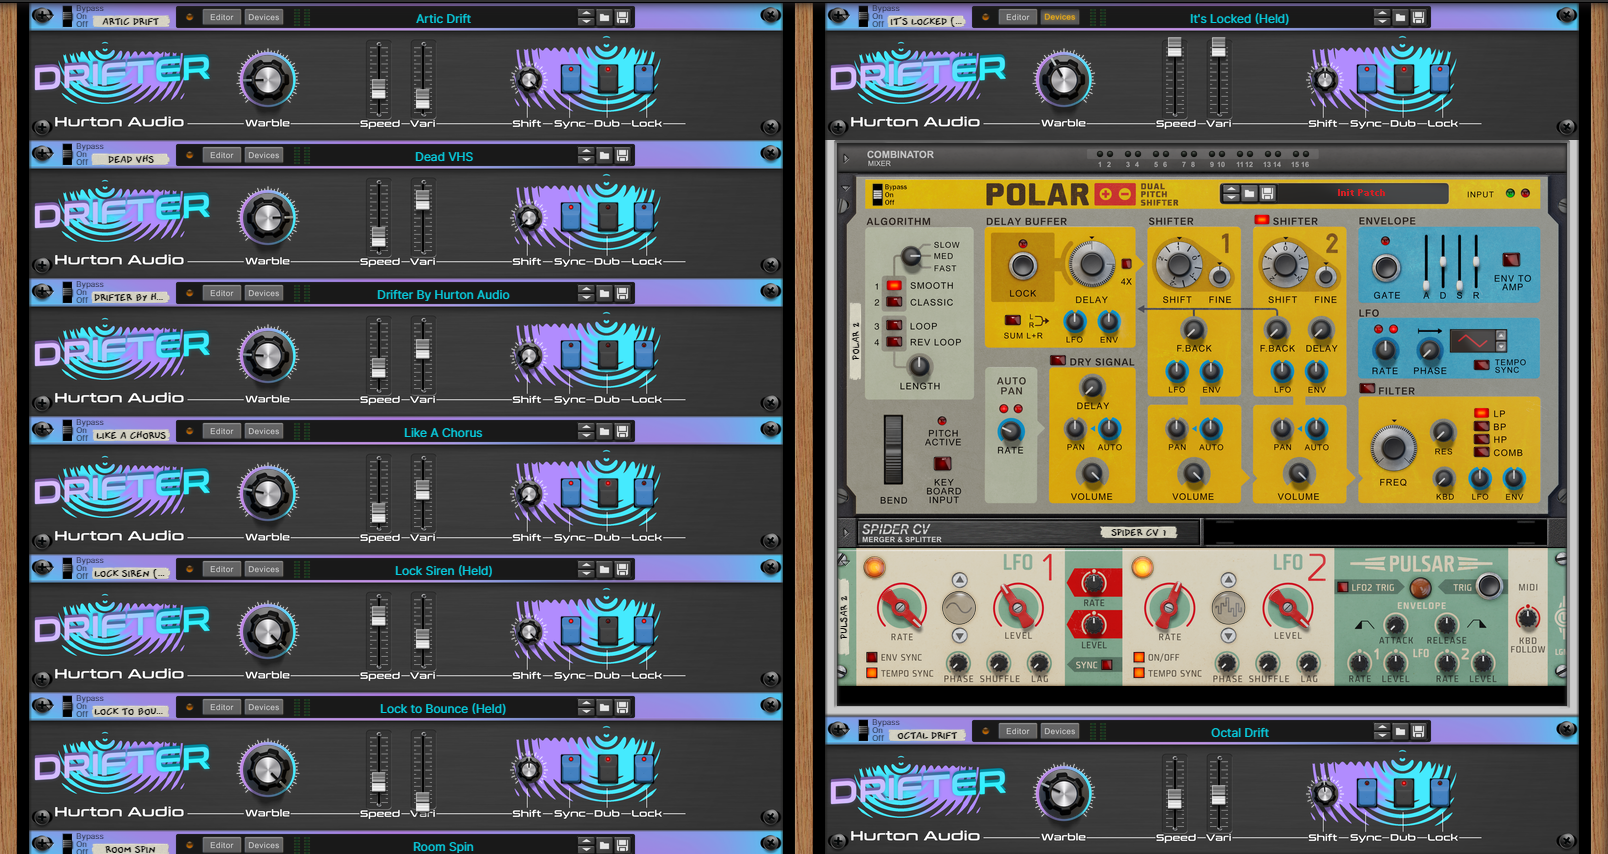Browse patches on the Polar device

[1249, 193]
